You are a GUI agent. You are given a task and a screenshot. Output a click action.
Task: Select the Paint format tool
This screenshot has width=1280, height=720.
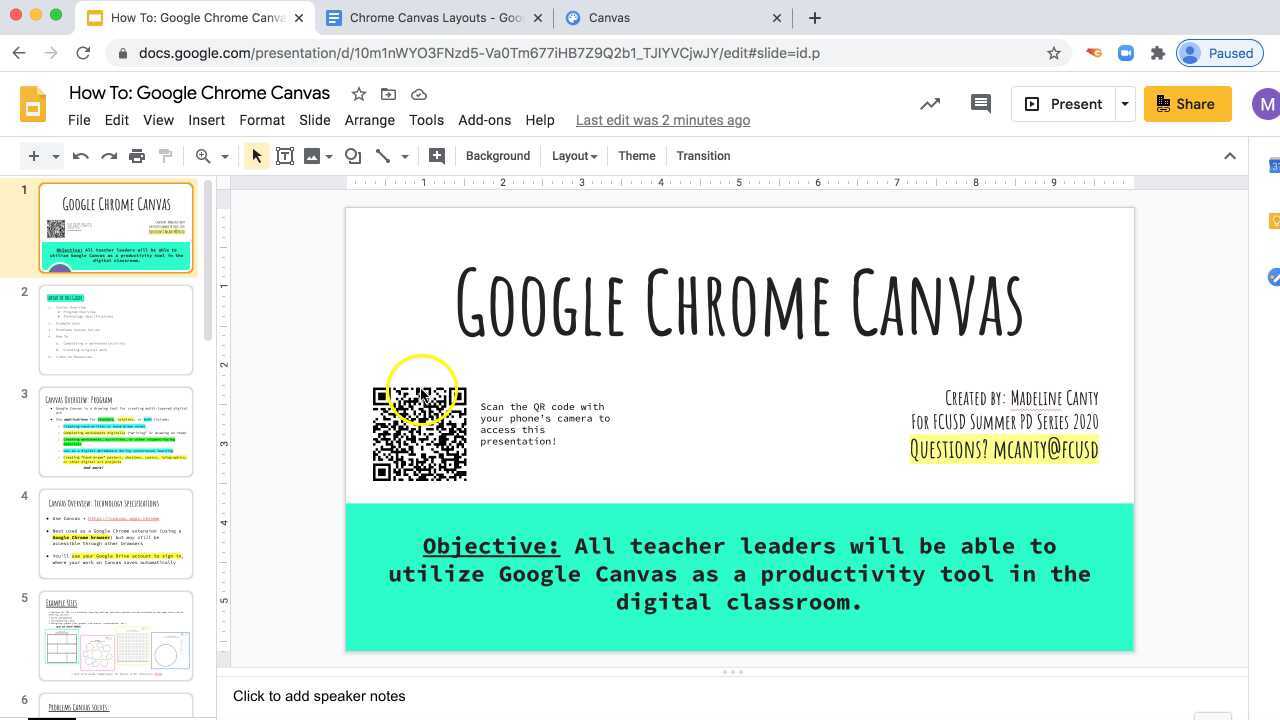click(x=165, y=155)
